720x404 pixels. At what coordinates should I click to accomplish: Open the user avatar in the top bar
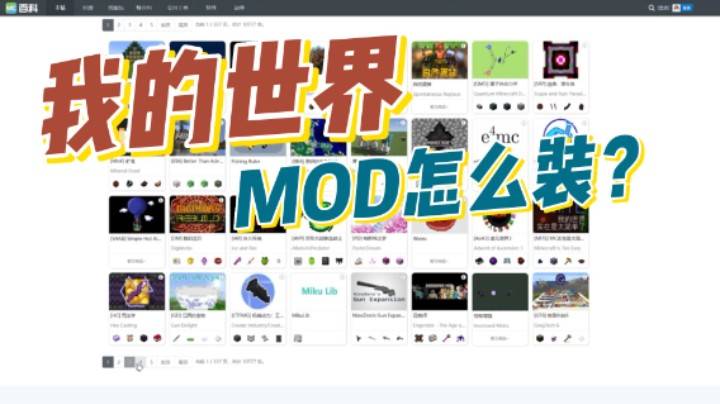tap(676, 8)
